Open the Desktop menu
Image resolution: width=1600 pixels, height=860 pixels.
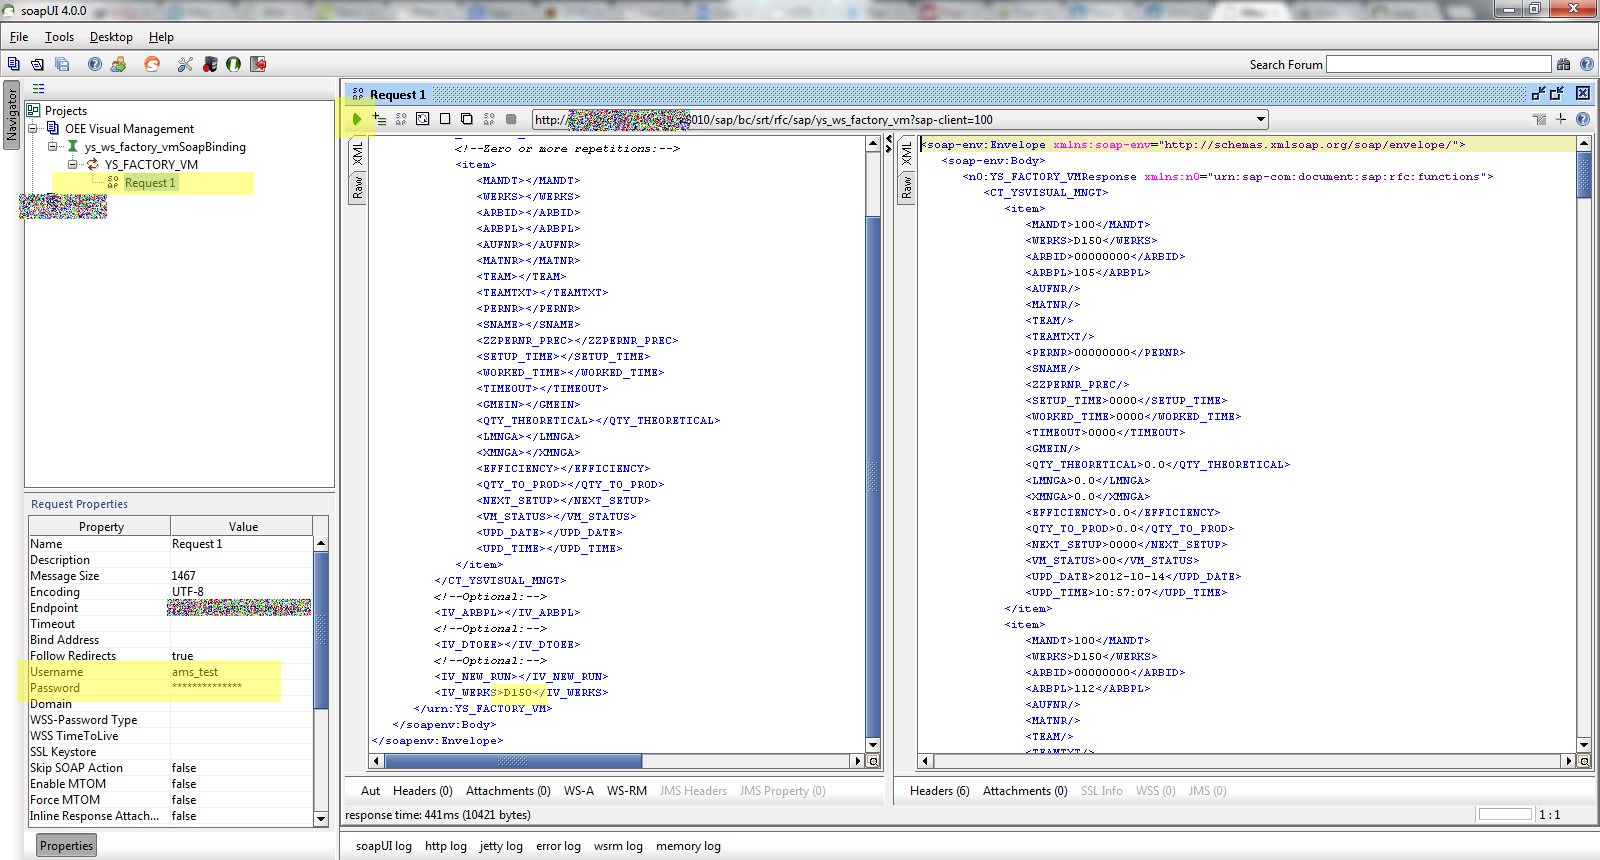coord(111,37)
